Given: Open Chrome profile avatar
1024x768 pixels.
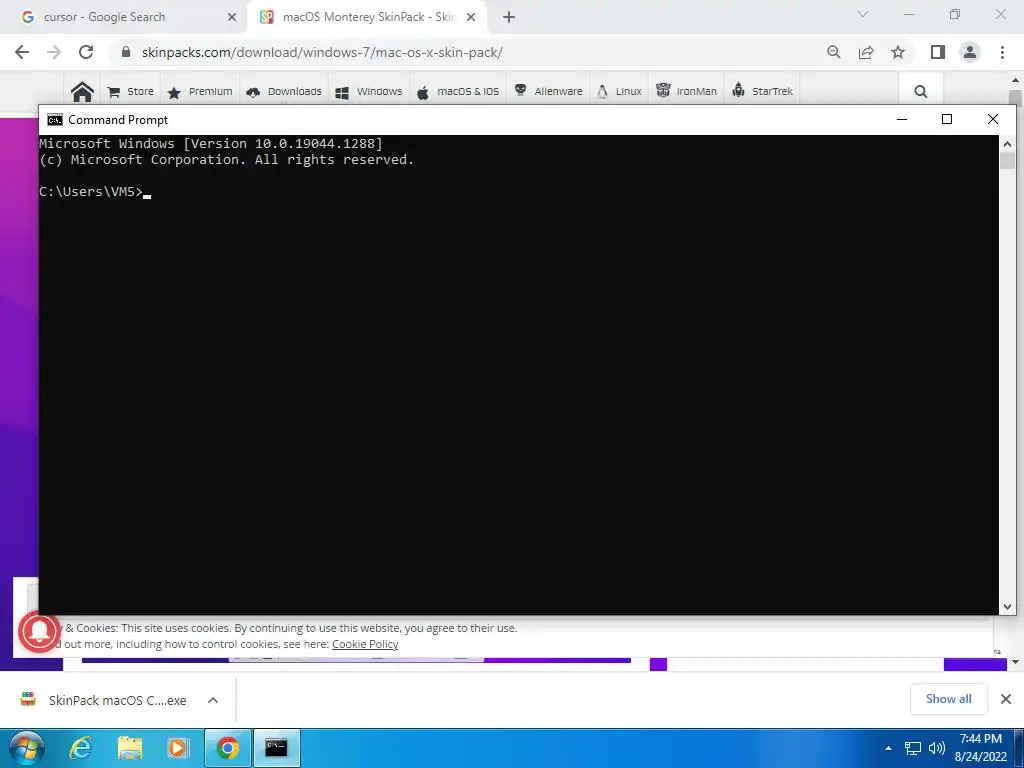Looking at the screenshot, I should coord(970,52).
